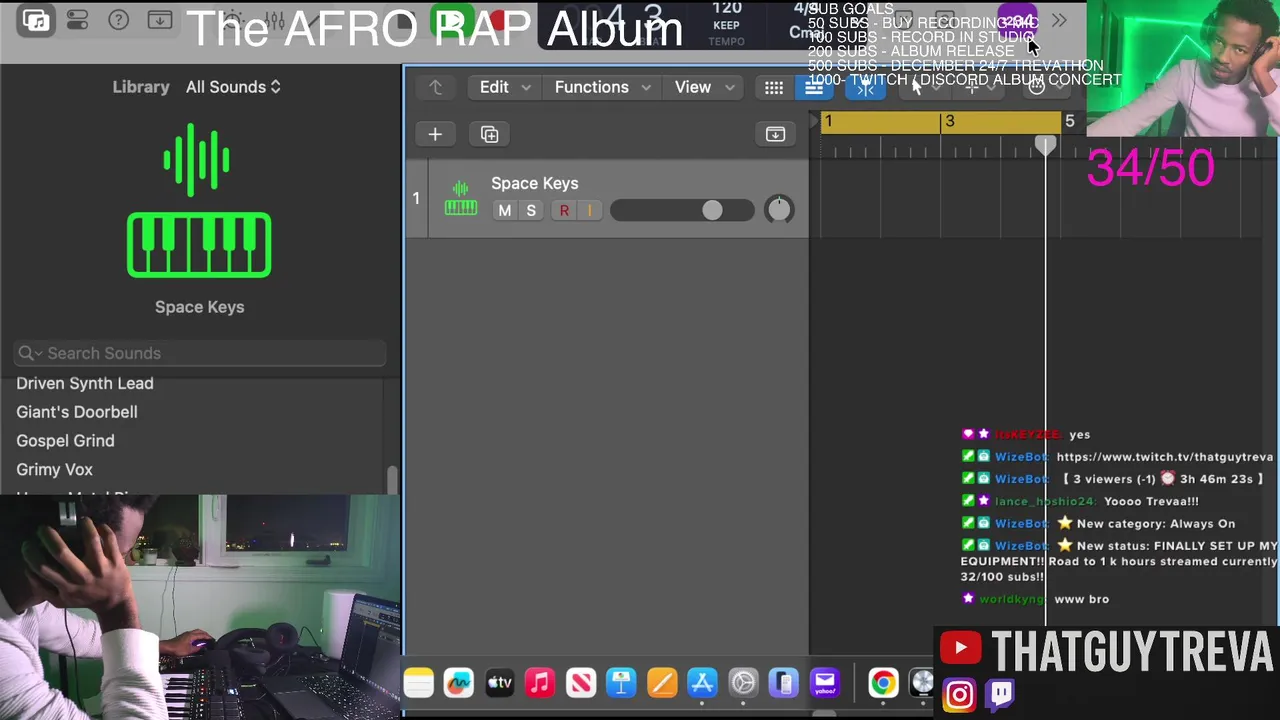Open Pages from the Dock
The image size is (1280, 720).
[662, 683]
